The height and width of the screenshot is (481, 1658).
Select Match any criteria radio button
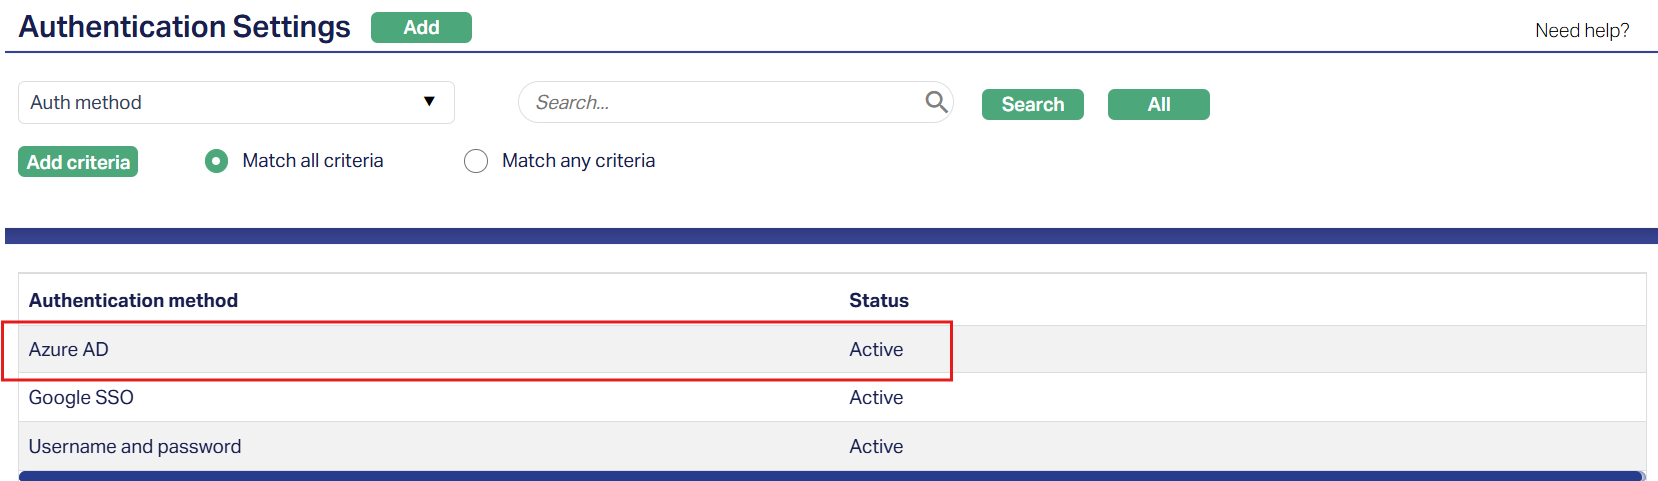(x=476, y=161)
